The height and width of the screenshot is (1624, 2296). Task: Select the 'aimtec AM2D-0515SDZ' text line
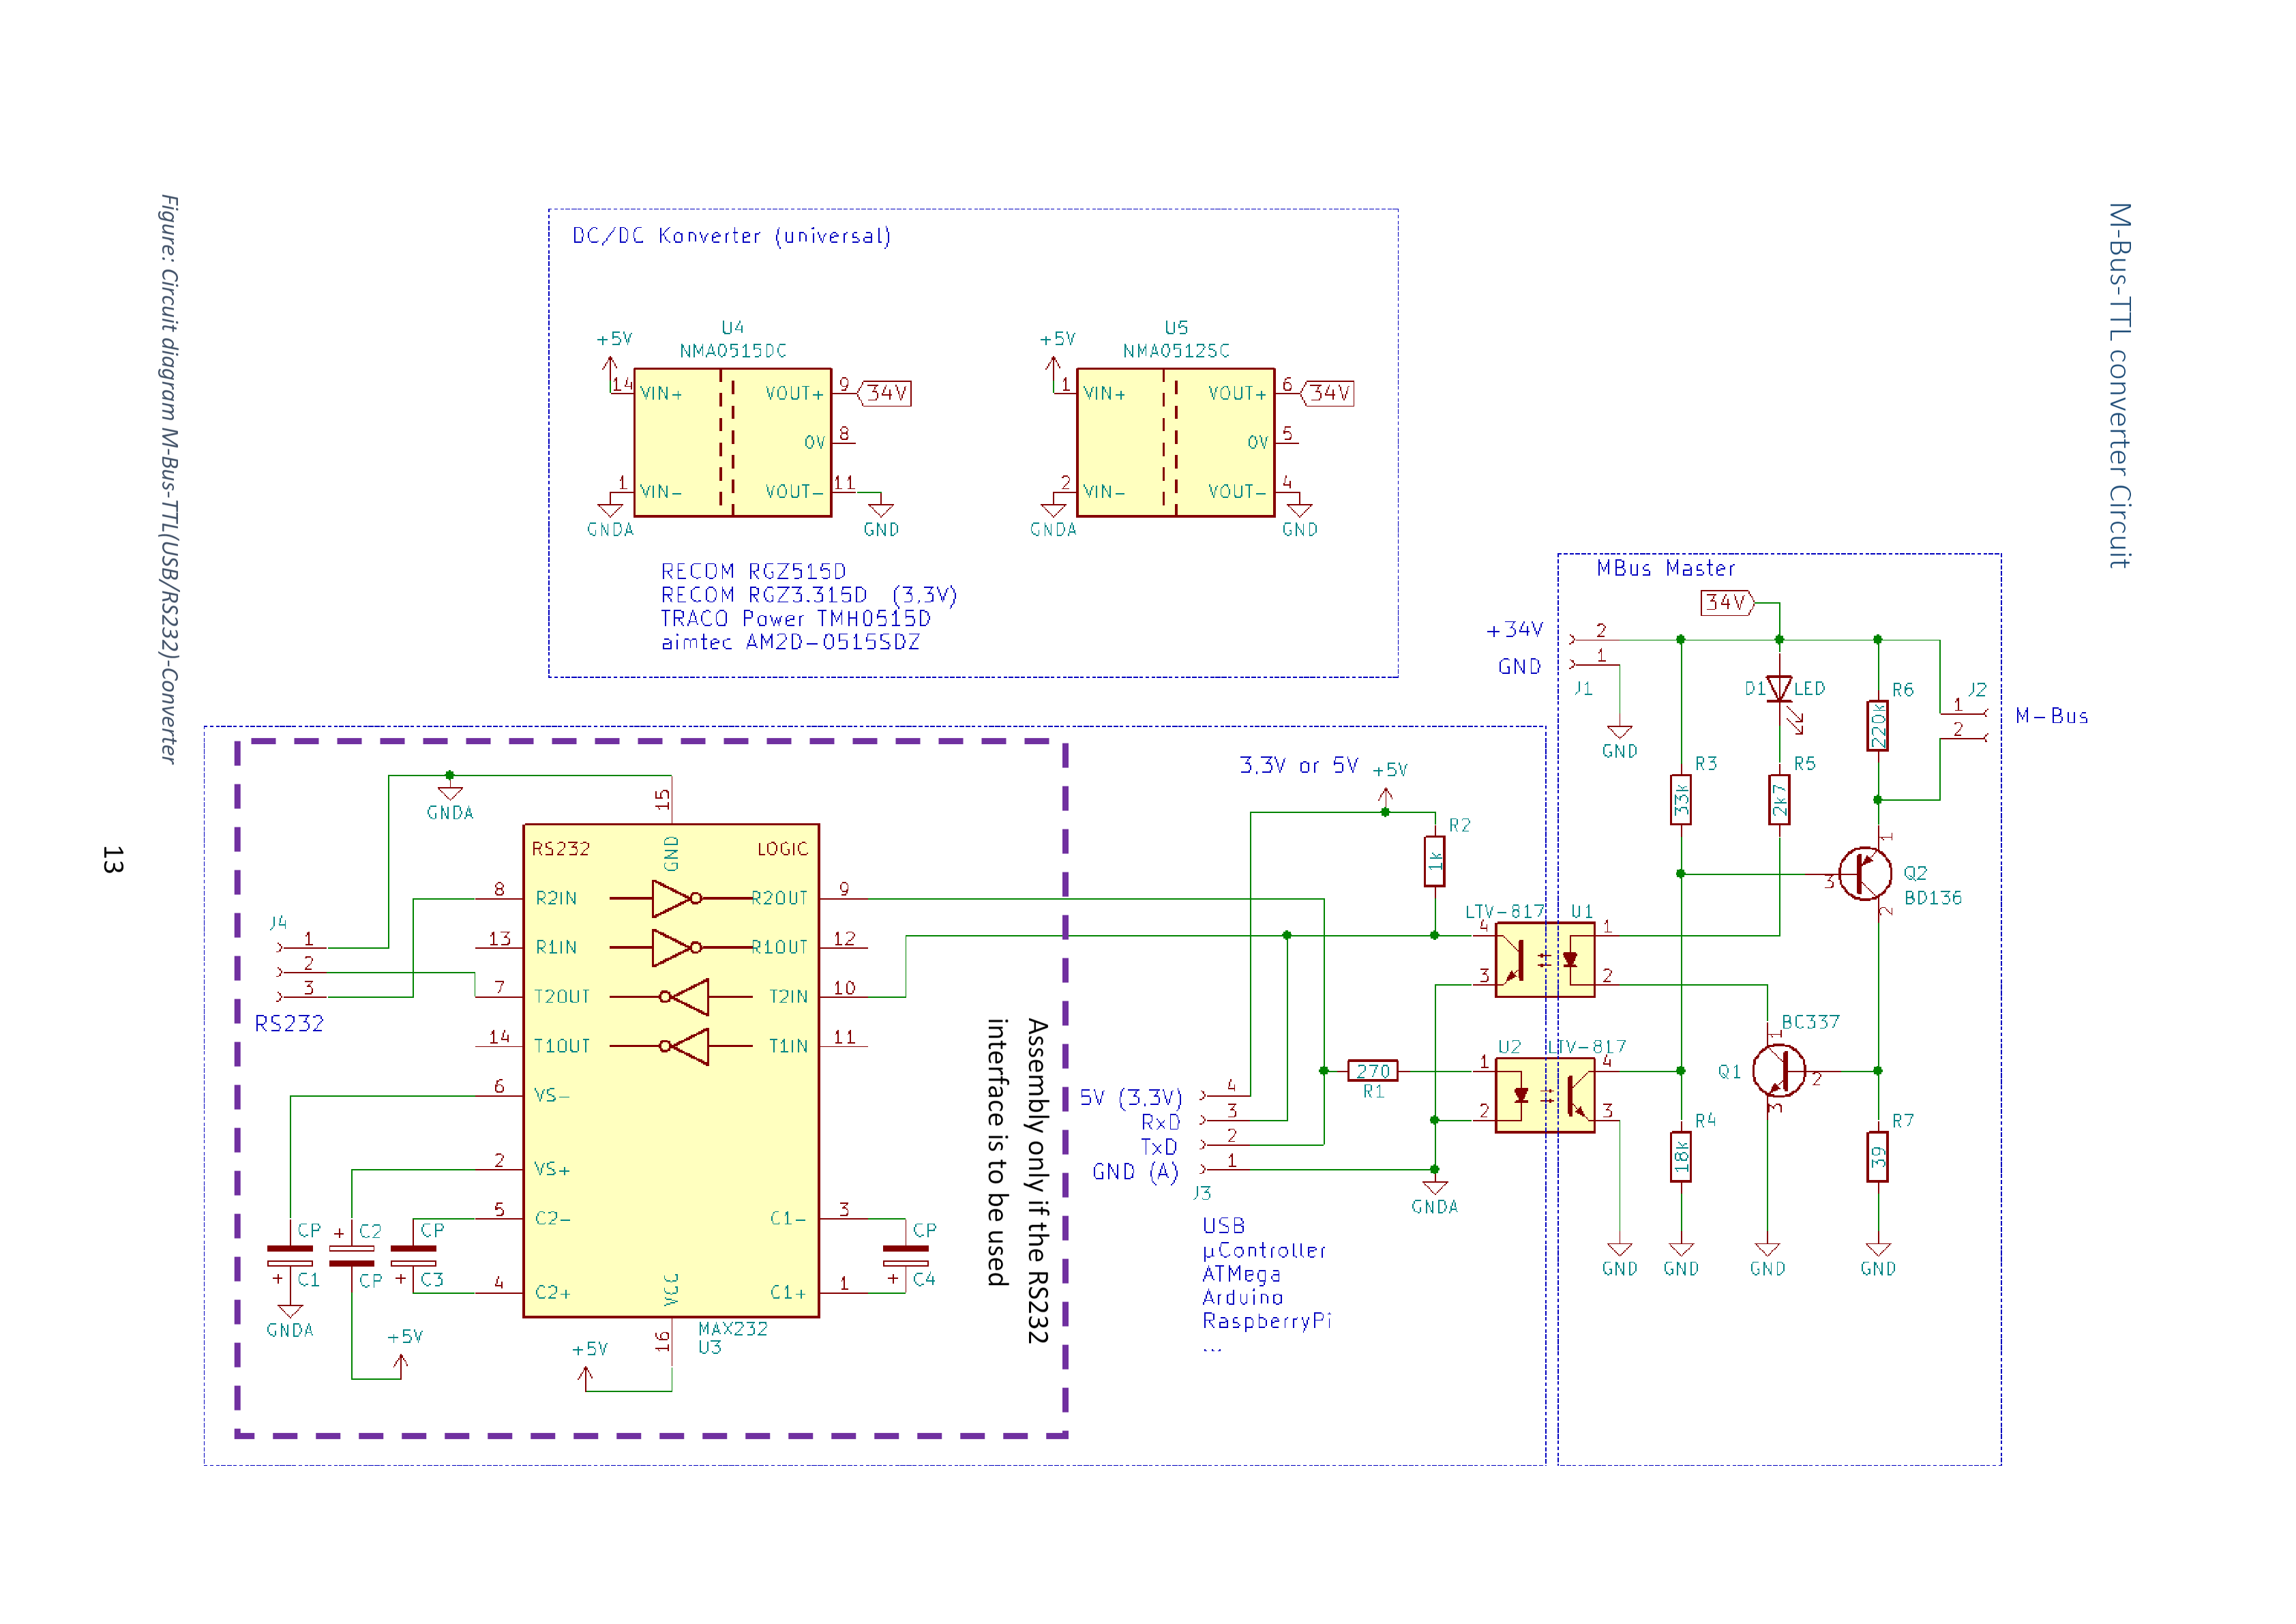coord(790,642)
